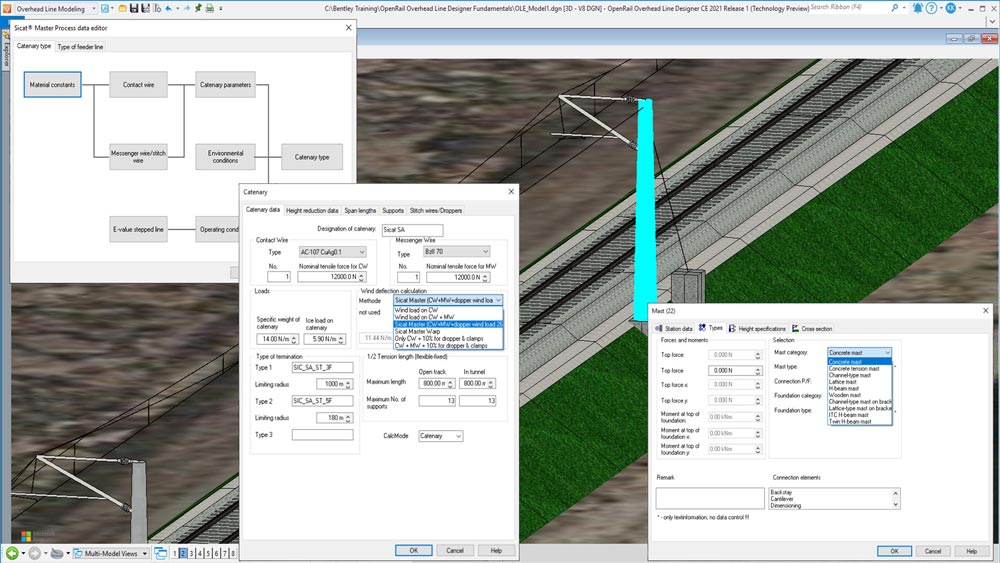Open the Contact Wire Type dropdown AC-107 CuAg0.1
The height and width of the screenshot is (563, 1000).
pyautogui.click(x=332, y=252)
